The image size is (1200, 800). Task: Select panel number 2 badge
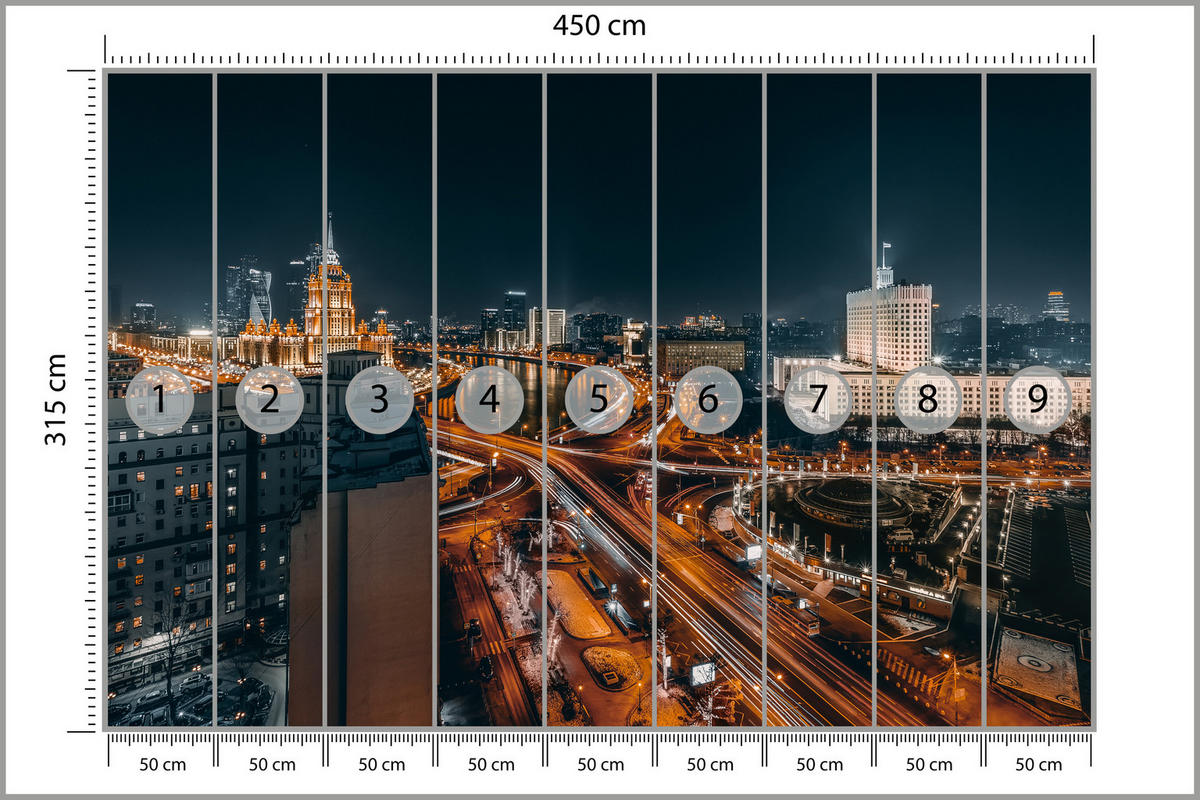click(x=272, y=399)
